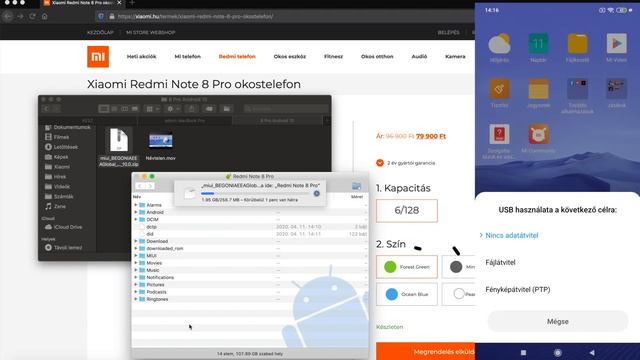Click the browser reload icon

click(x=32, y=16)
